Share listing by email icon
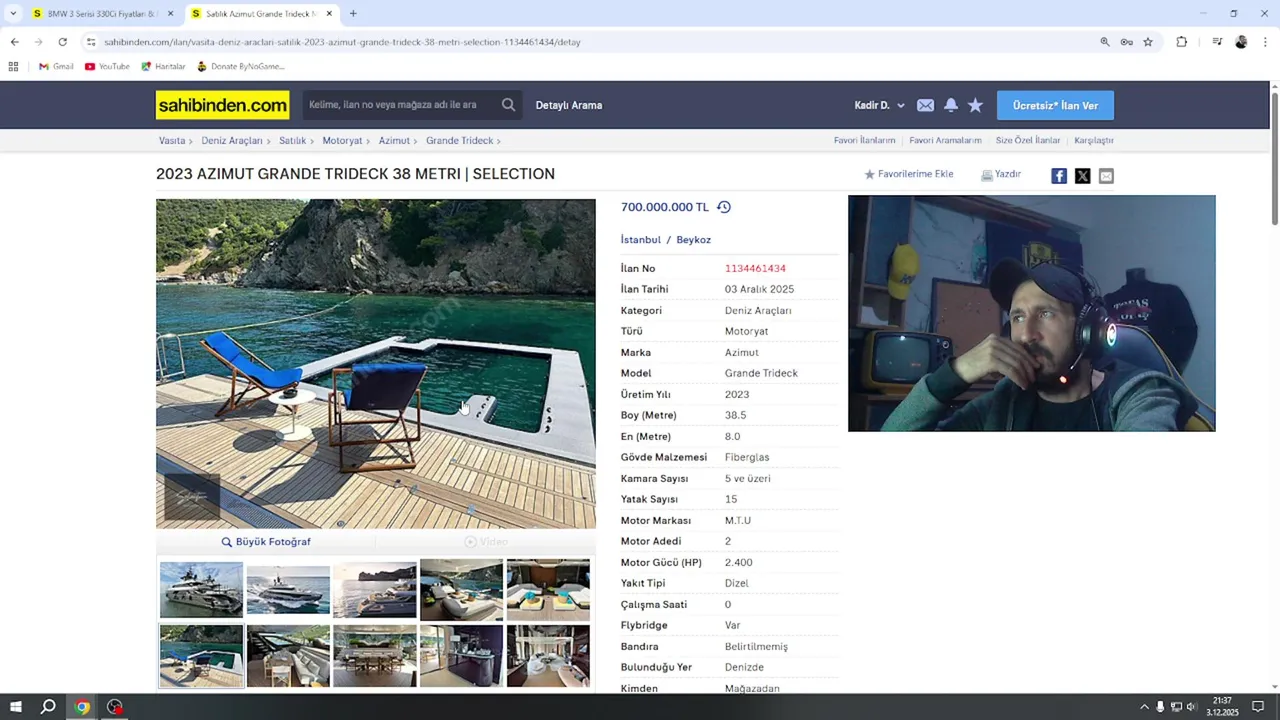 [1106, 176]
